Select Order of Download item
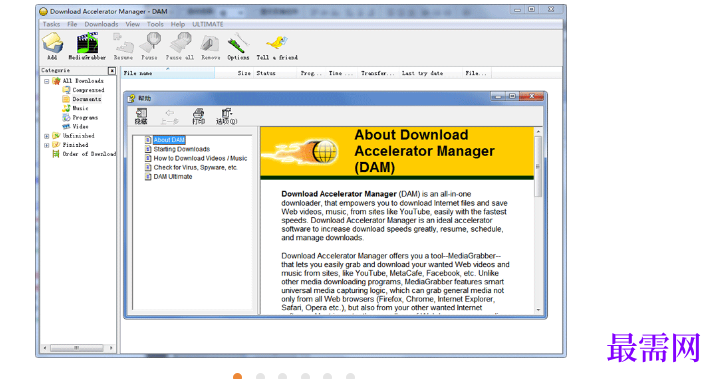Screen dimensions: 719x379 (x=84, y=154)
